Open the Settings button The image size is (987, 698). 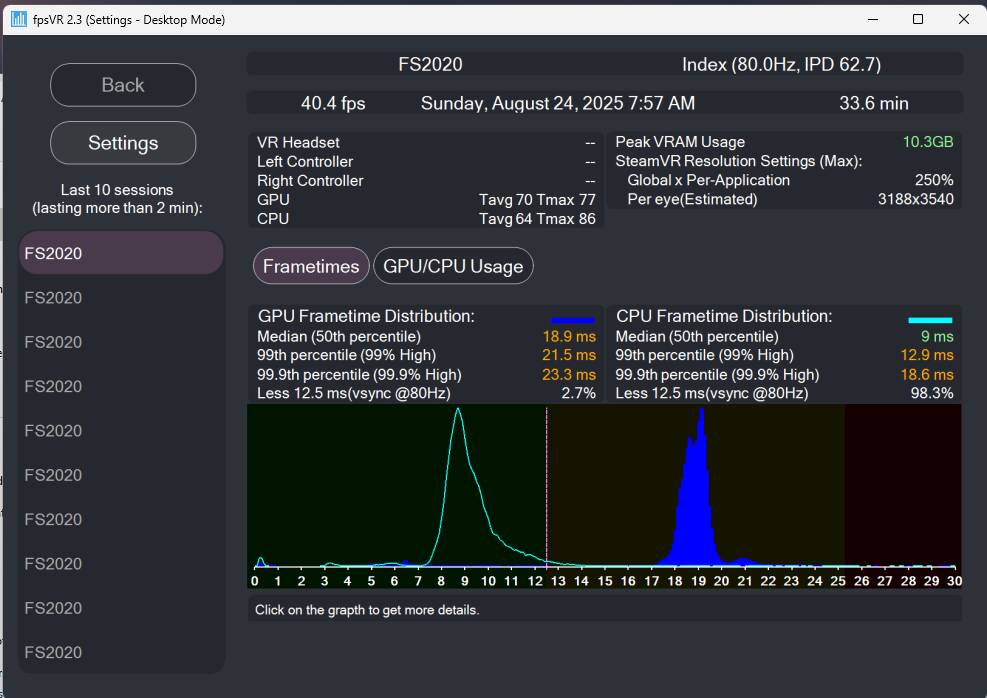[123, 143]
